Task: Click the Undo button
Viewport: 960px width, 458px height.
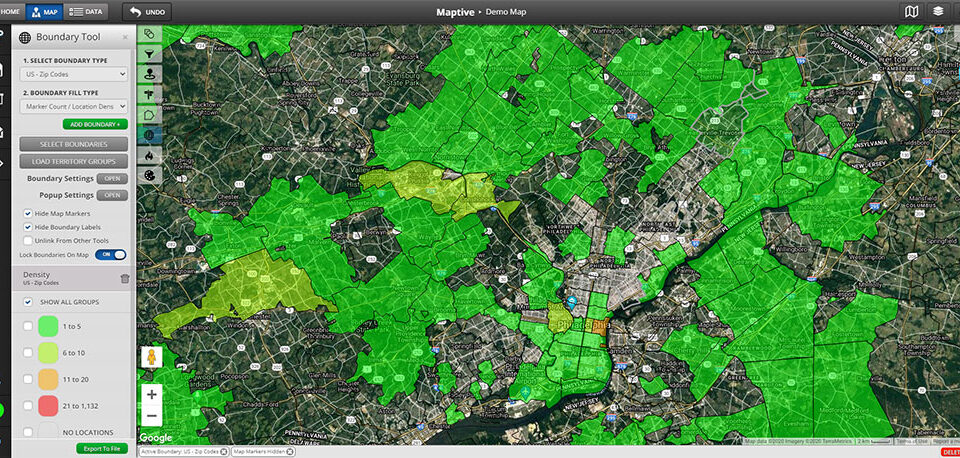Action: (147, 12)
